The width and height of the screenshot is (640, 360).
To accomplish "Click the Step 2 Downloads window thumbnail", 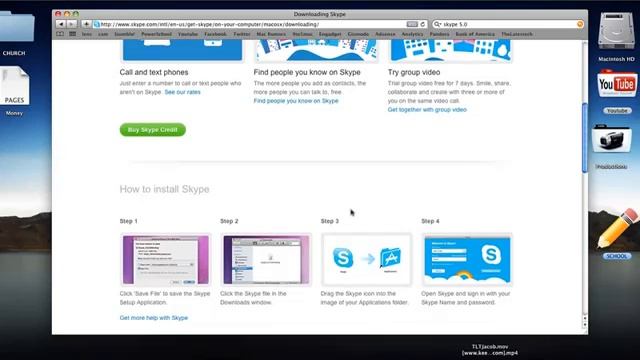I will (266, 260).
